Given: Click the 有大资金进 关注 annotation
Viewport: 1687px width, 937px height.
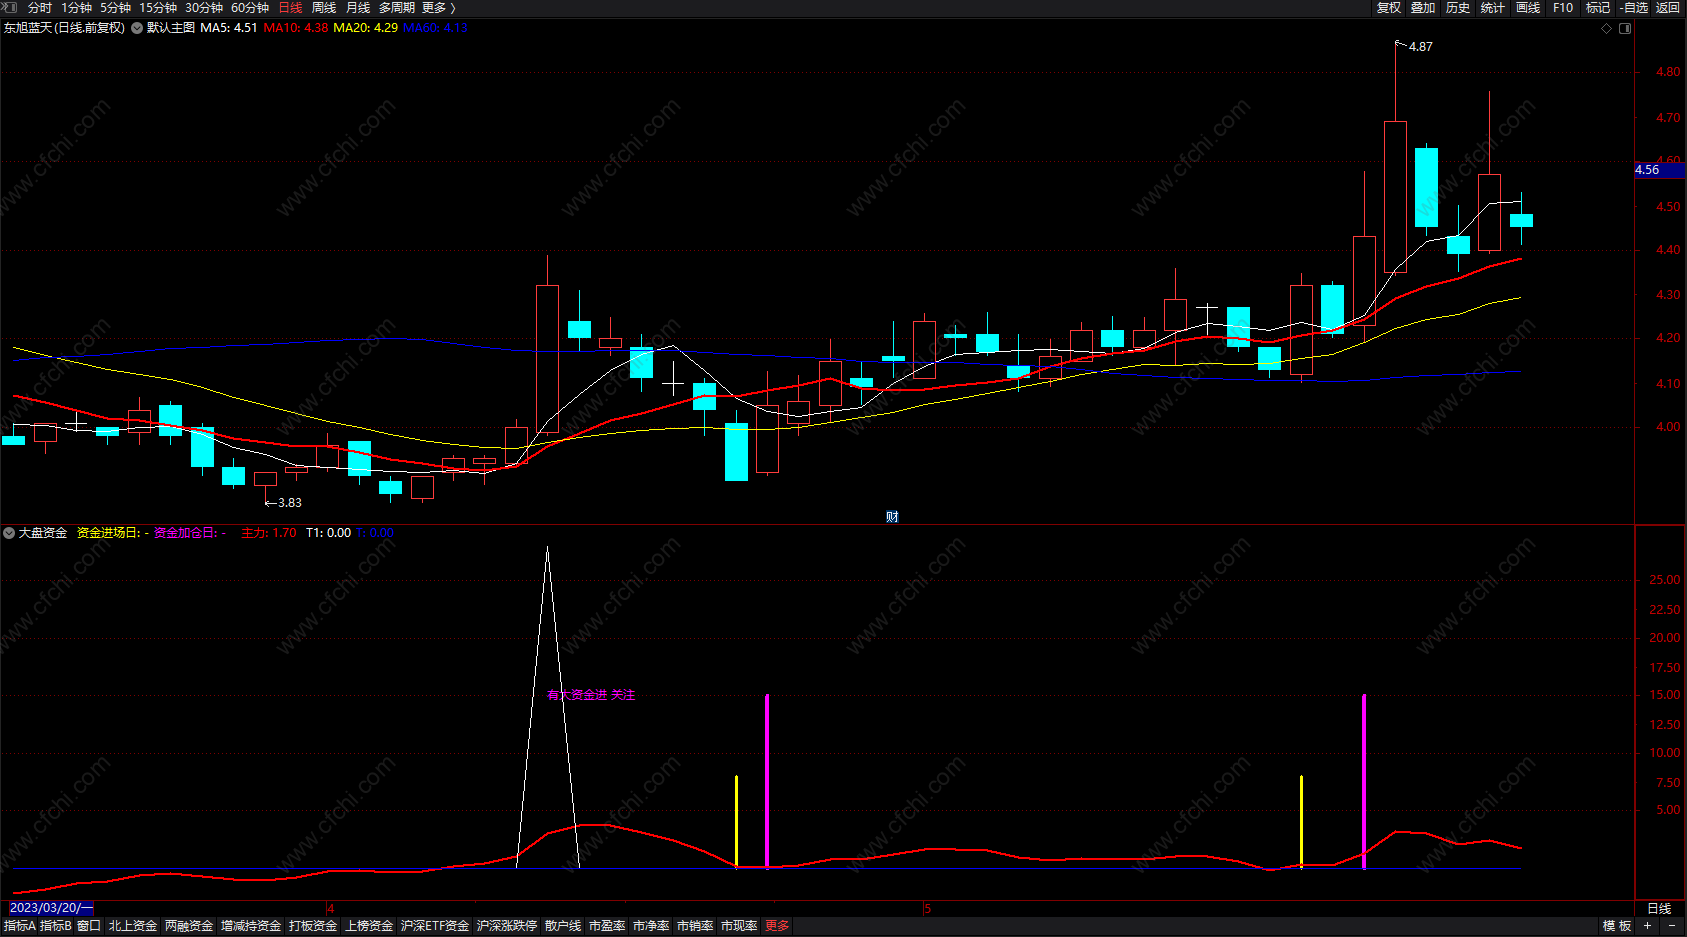Looking at the screenshot, I should tap(591, 695).
